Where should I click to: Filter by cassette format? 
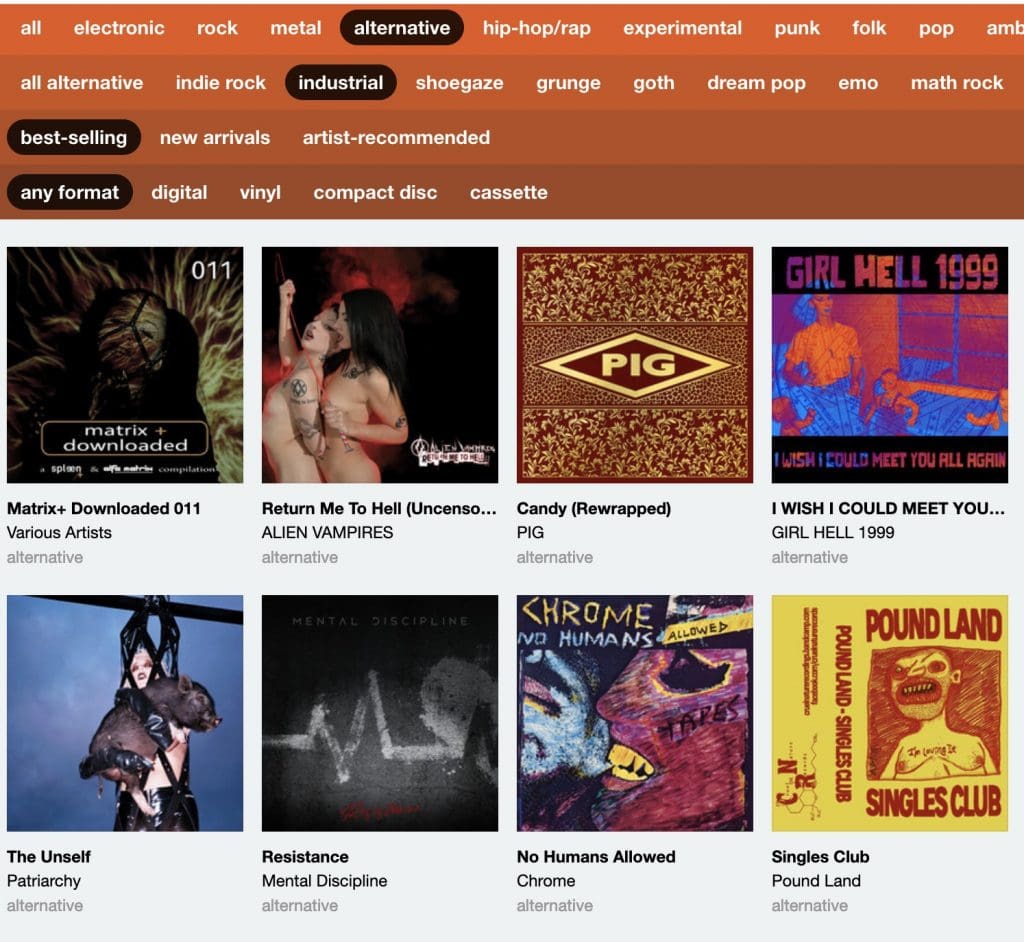[509, 193]
